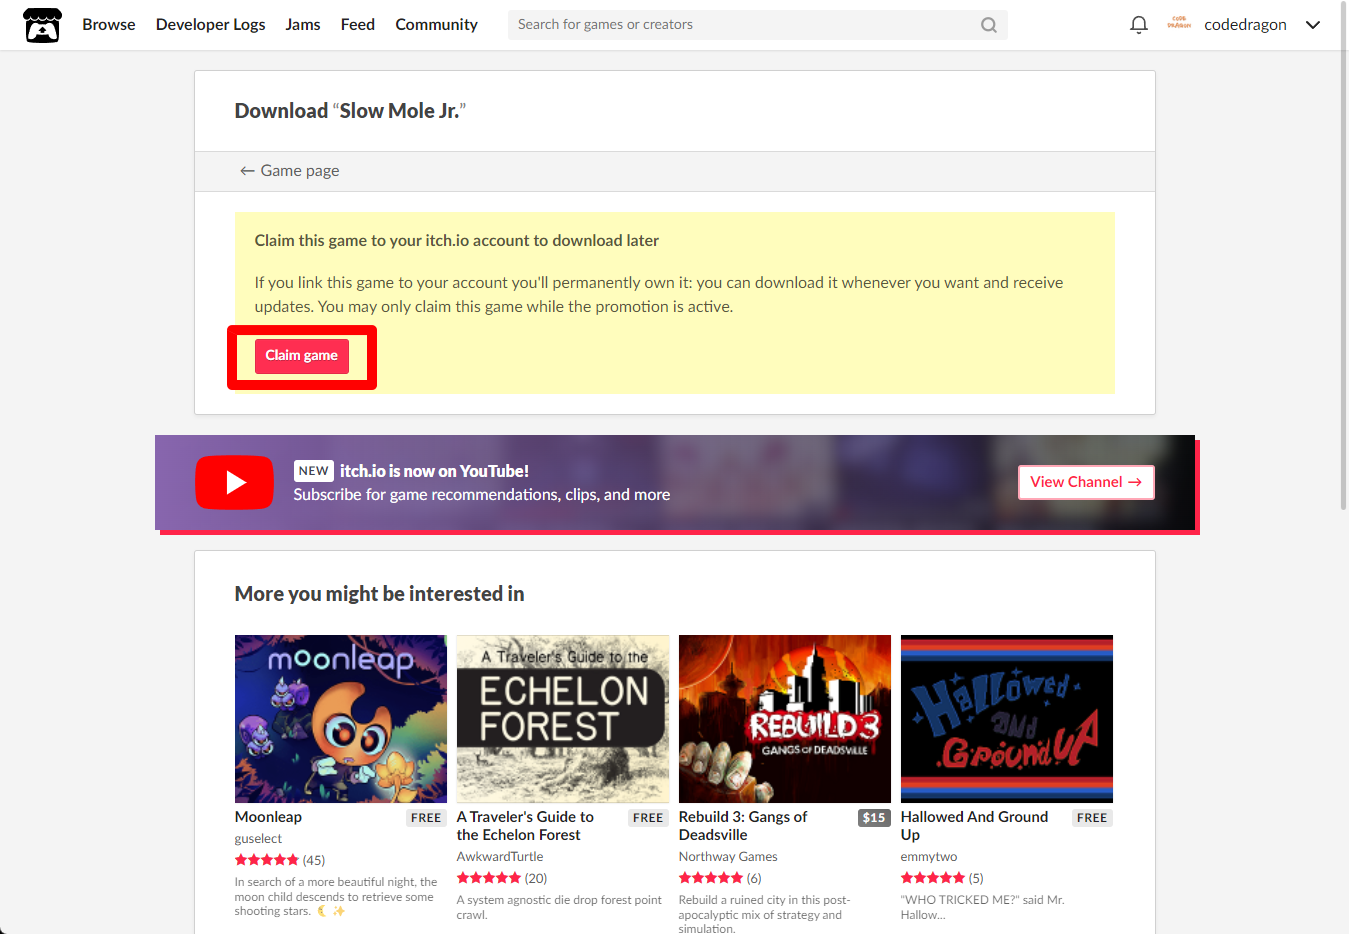Click the $15 price tag of Rebuild 3
Viewport: 1349px width, 934px height.
(874, 818)
